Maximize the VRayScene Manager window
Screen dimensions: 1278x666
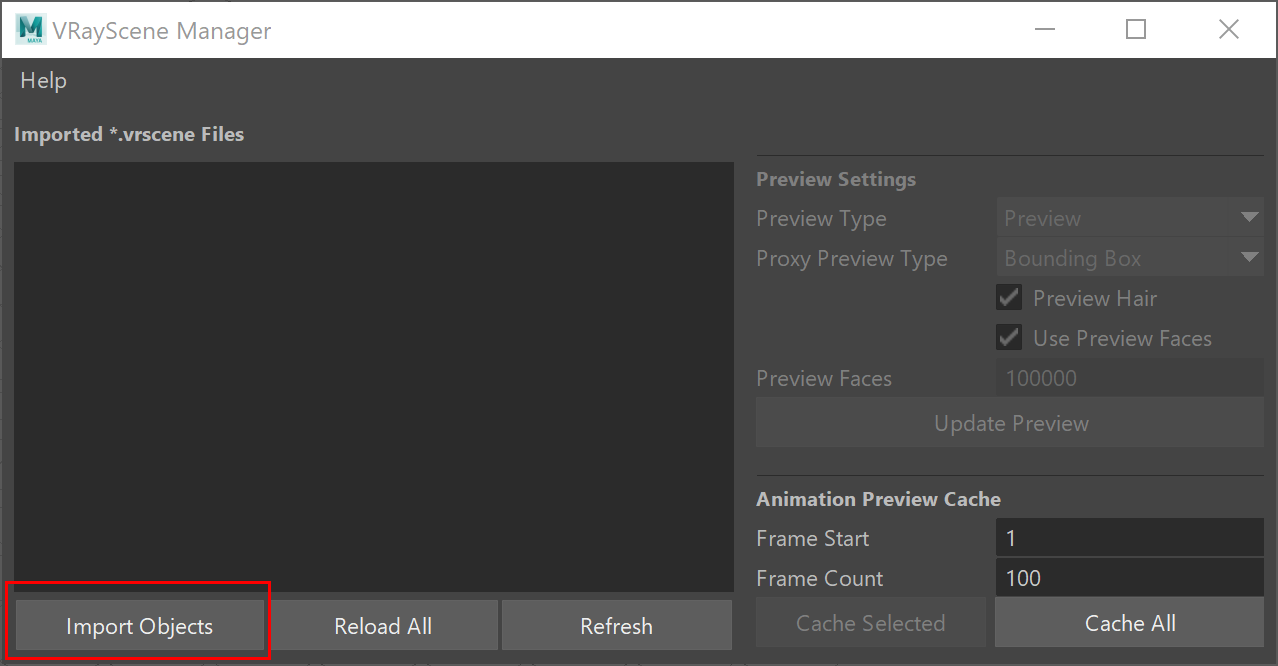click(1135, 30)
